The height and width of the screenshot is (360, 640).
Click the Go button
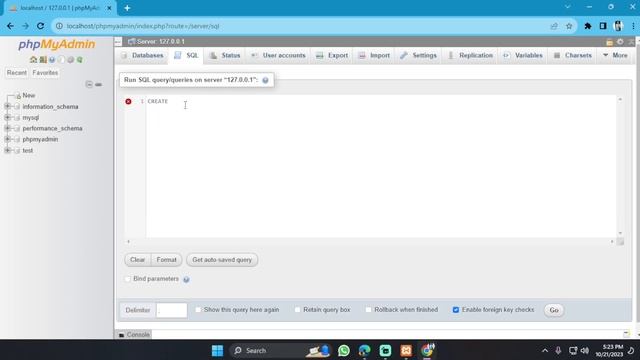point(554,310)
